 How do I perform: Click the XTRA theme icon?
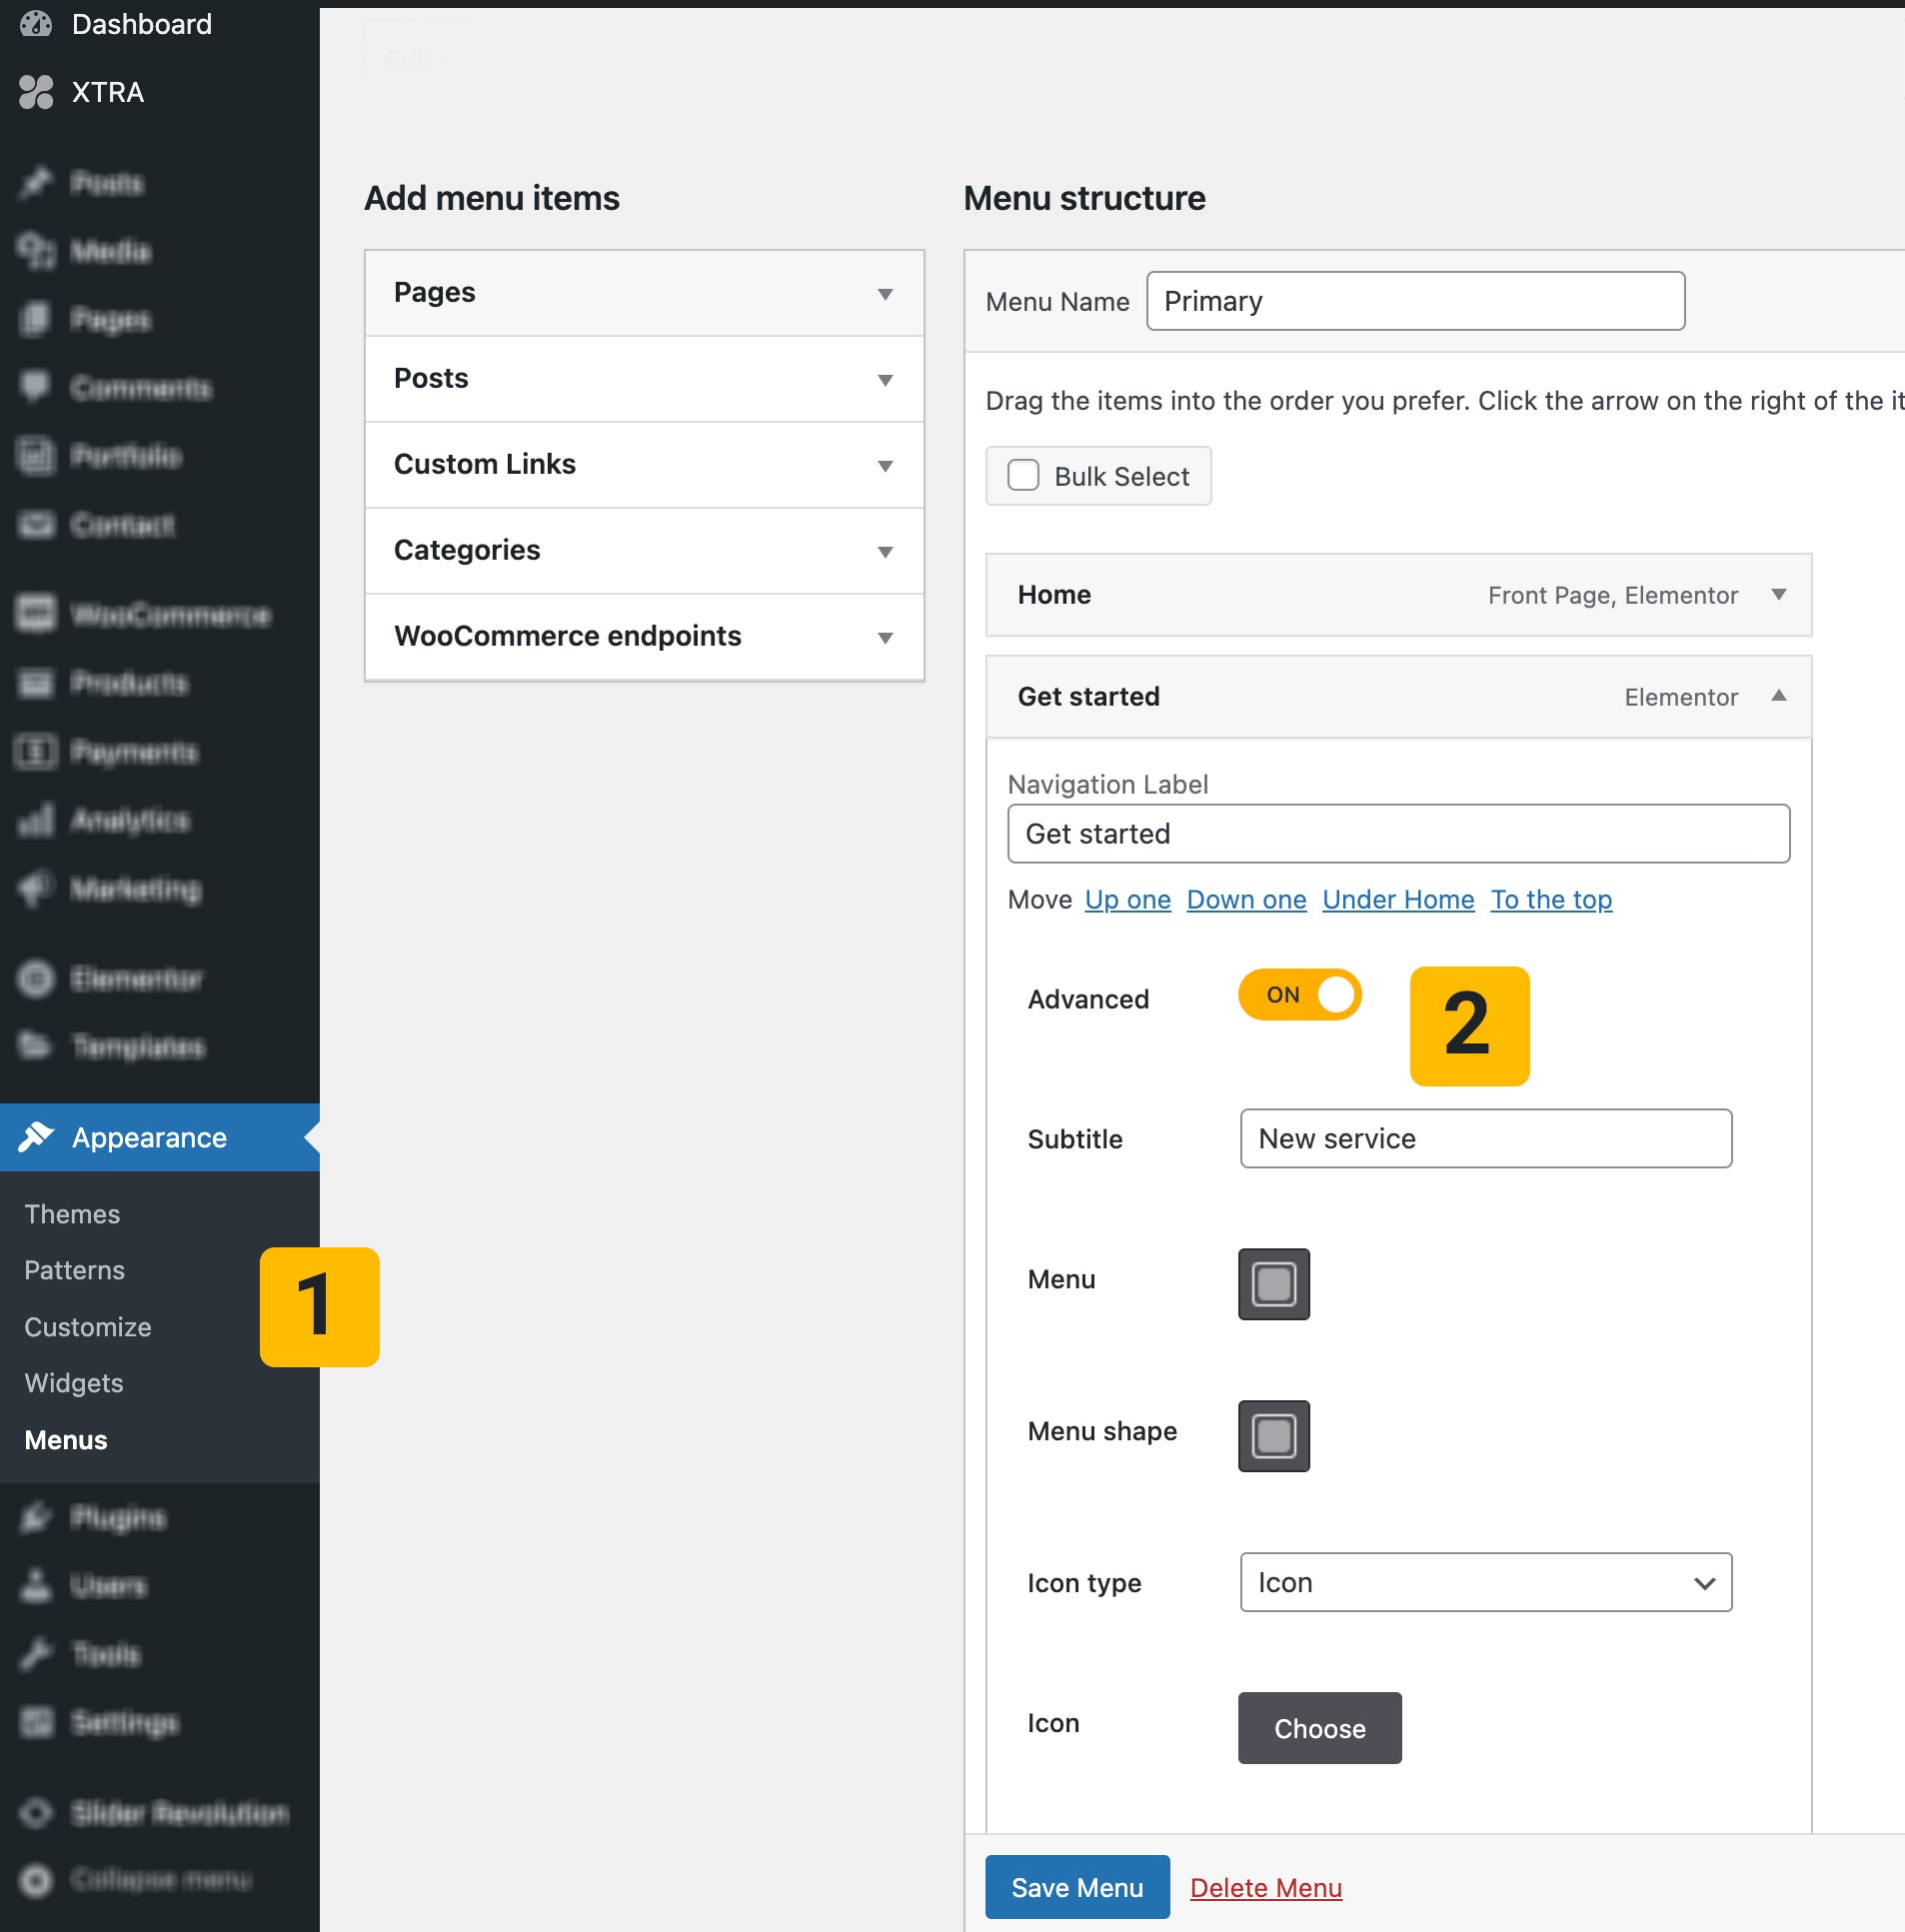click(x=36, y=92)
